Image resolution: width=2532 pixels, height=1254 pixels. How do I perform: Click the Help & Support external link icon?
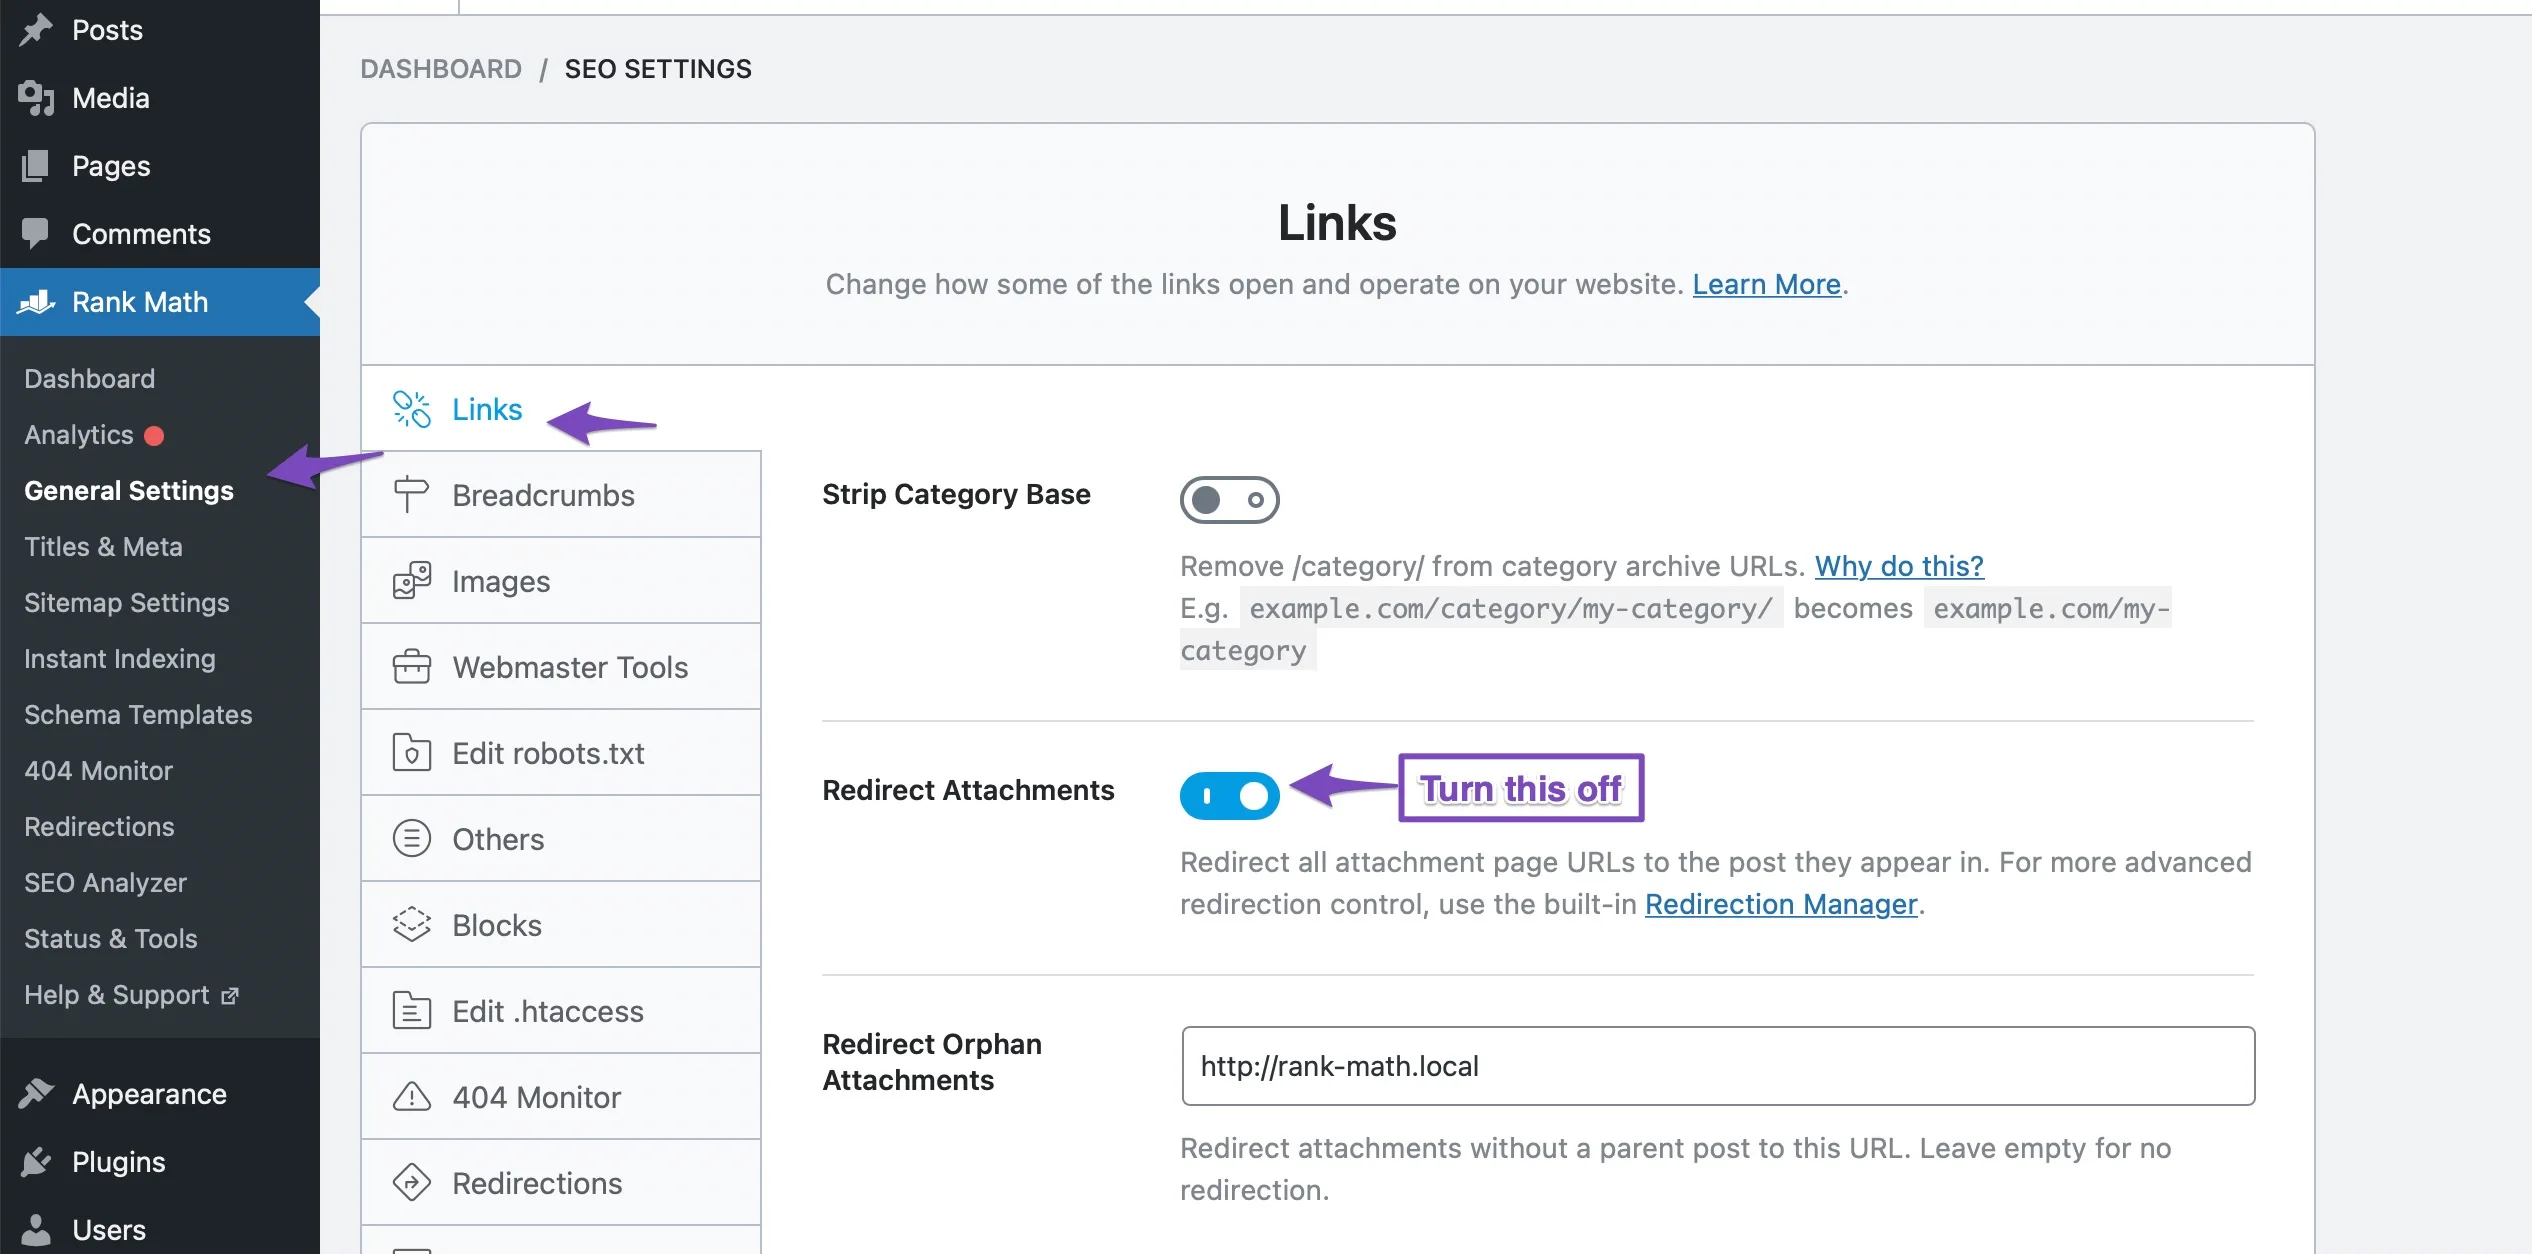click(230, 996)
